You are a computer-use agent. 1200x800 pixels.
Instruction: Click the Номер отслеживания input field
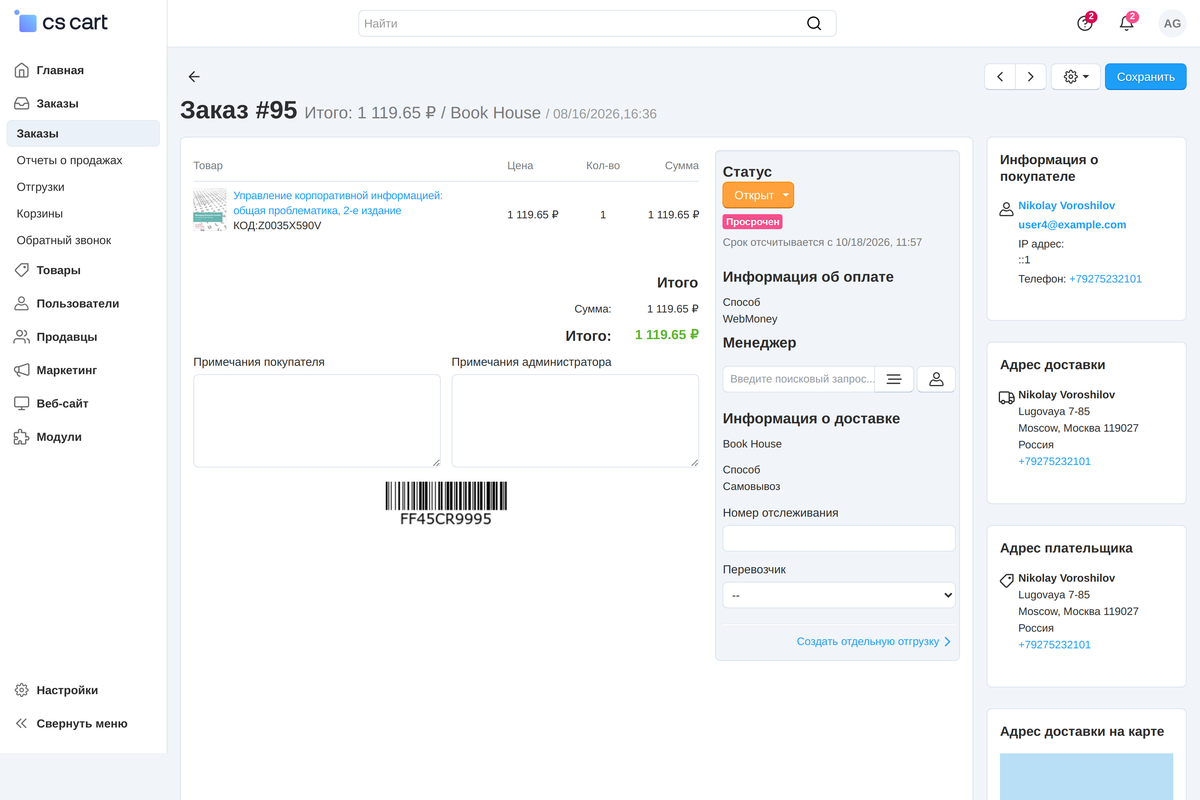(839, 538)
